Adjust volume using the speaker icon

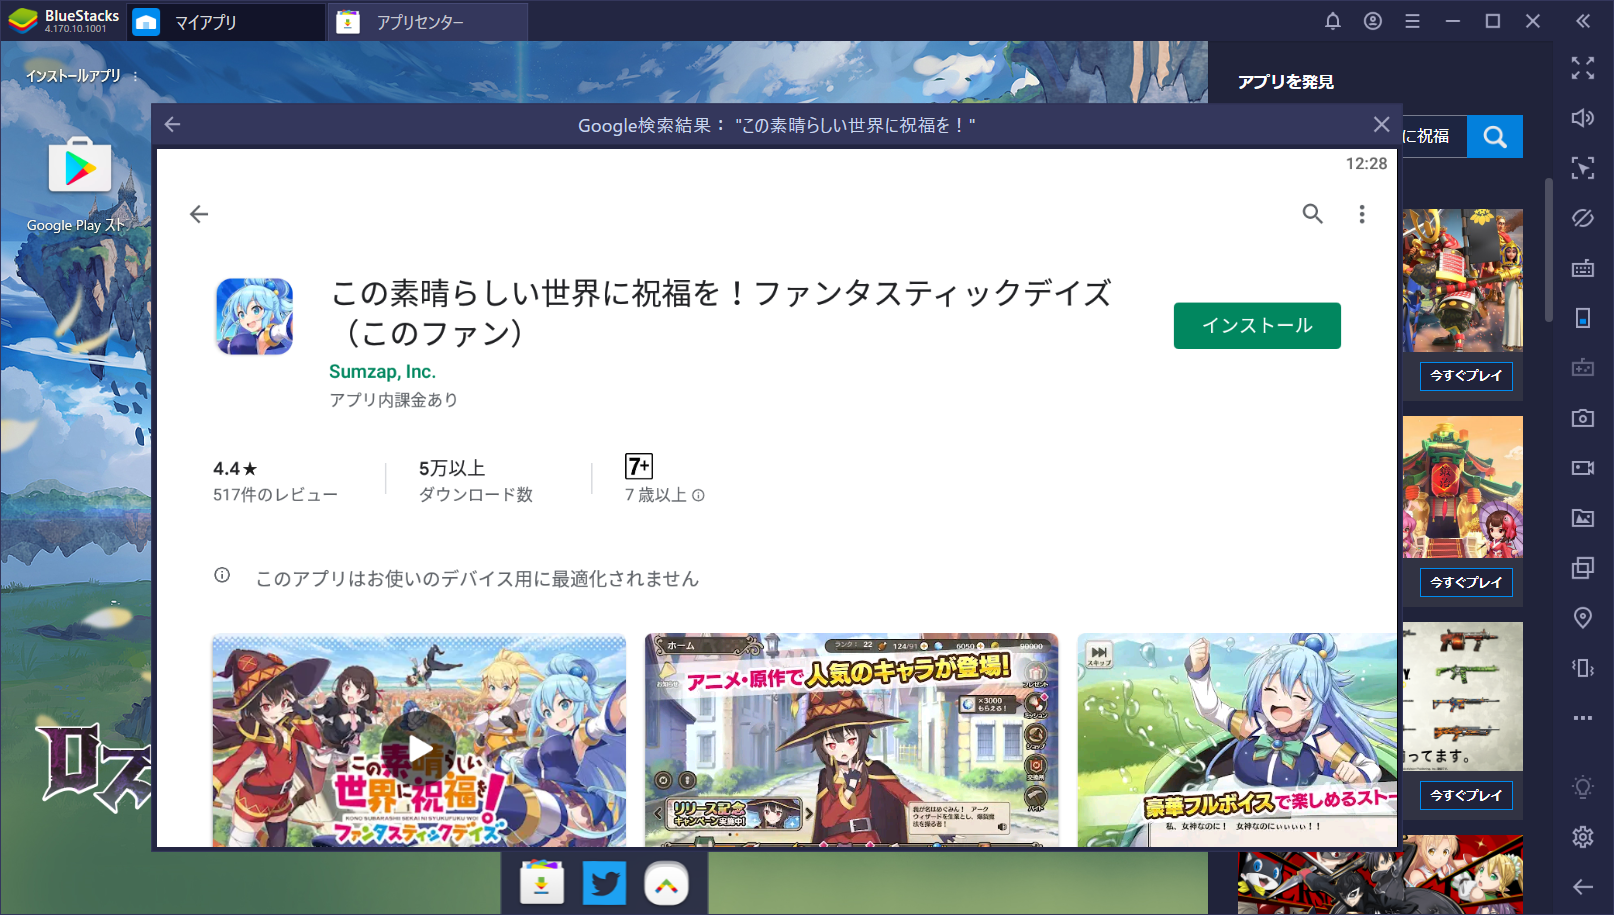pyautogui.click(x=1583, y=118)
